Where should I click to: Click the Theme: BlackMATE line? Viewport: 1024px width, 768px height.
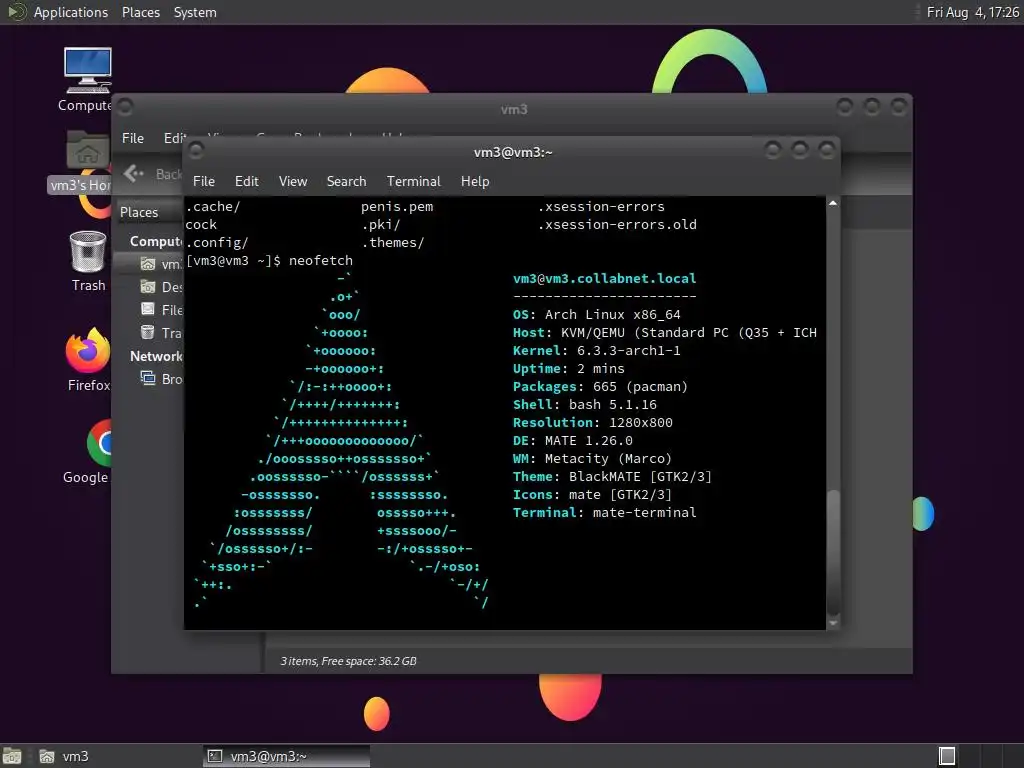(x=612, y=477)
